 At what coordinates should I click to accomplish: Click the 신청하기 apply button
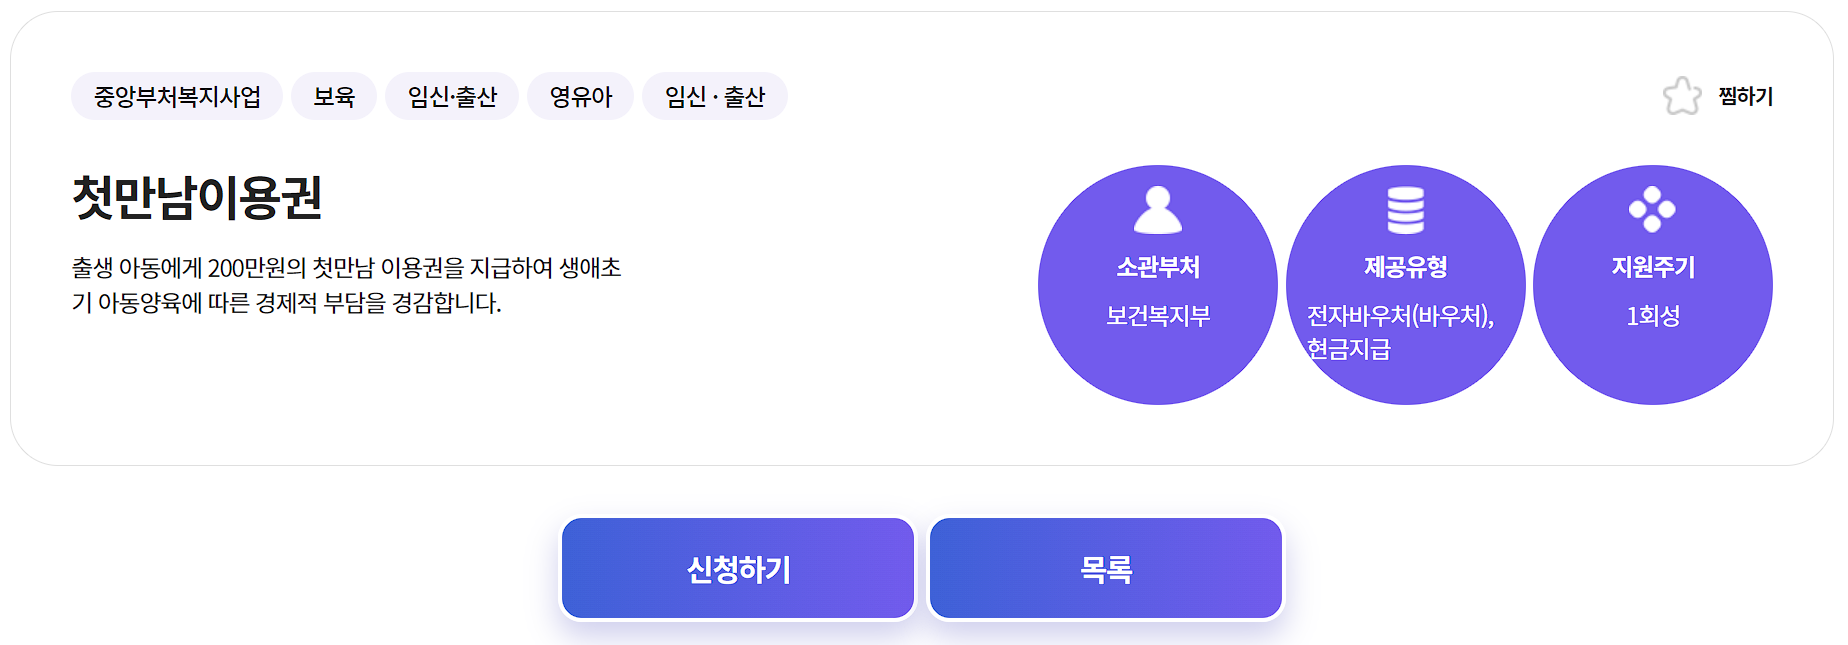tap(738, 566)
